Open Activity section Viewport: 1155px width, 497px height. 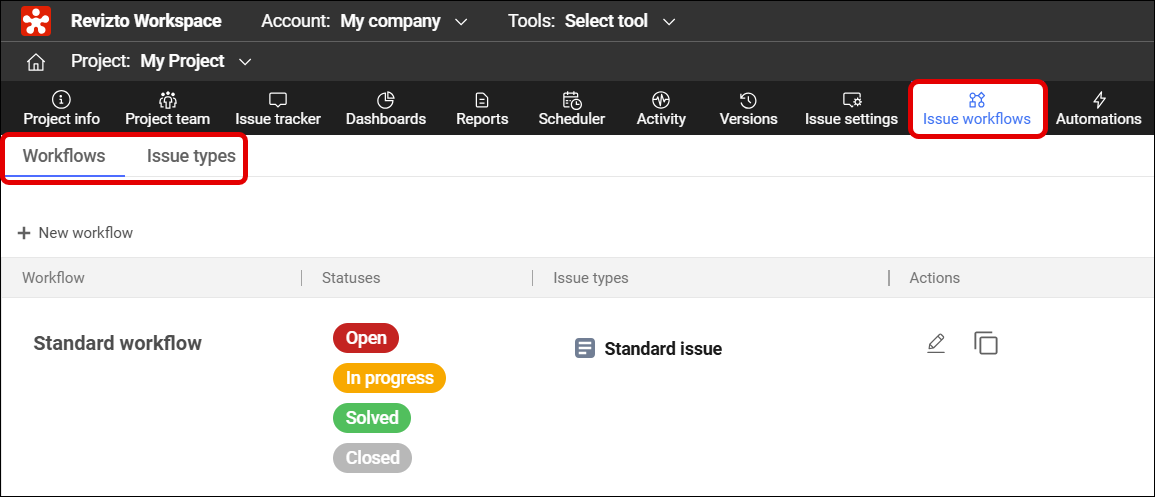[661, 109]
